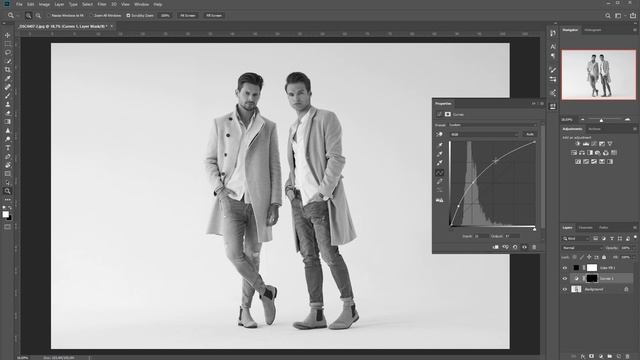Open layer Kind filter dropdown
This screenshot has width=640, height=360.
coord(576,238)
